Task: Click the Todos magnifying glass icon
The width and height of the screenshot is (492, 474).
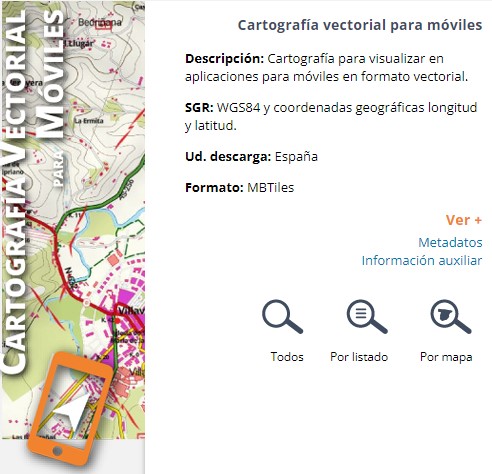Action: click(x=282, y=317)
